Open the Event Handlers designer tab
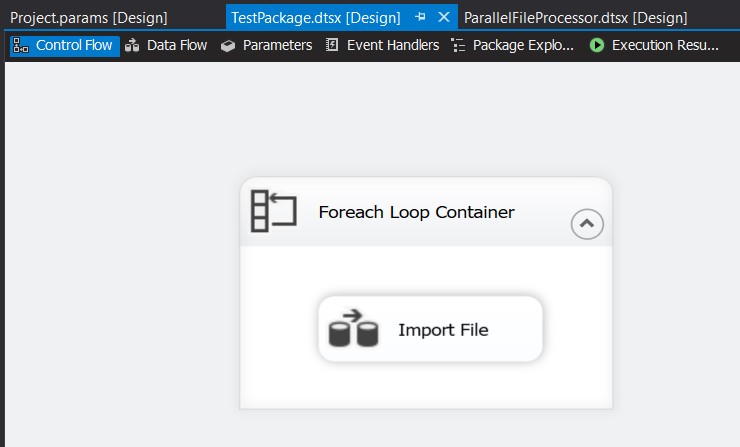The height and width of the screenshot is (447, 740). pyautogui.click(x=393, y=45)
